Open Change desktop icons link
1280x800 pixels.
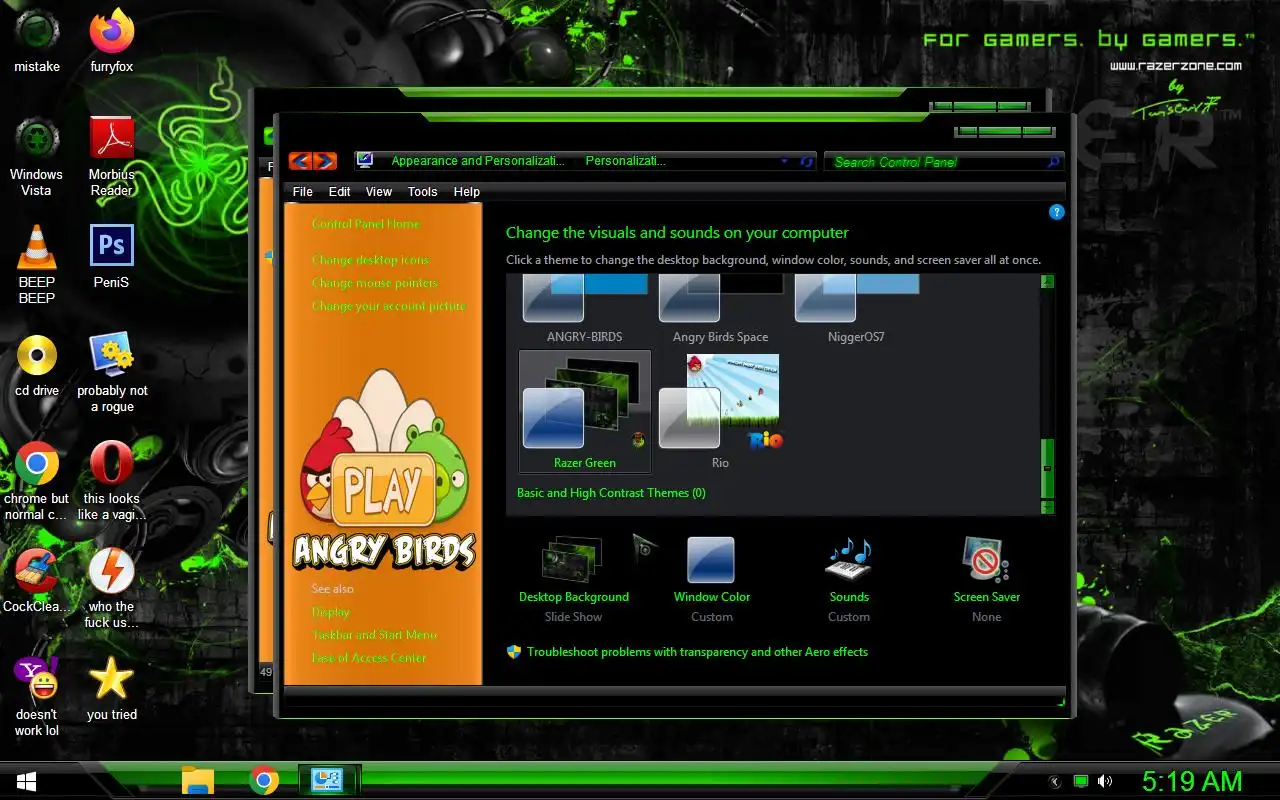coord(370,260)
